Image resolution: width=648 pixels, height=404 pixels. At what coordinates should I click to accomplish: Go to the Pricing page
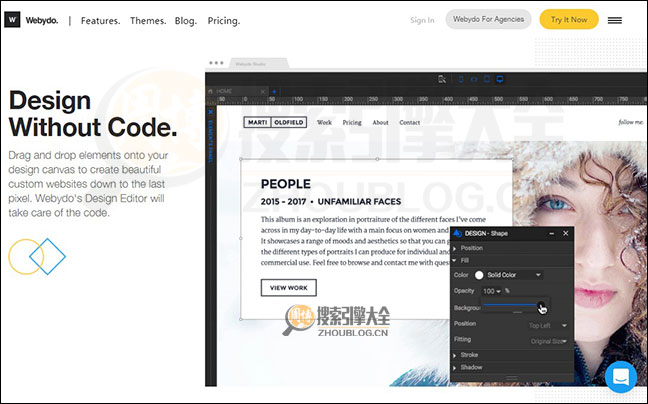(x=223, y=20)
